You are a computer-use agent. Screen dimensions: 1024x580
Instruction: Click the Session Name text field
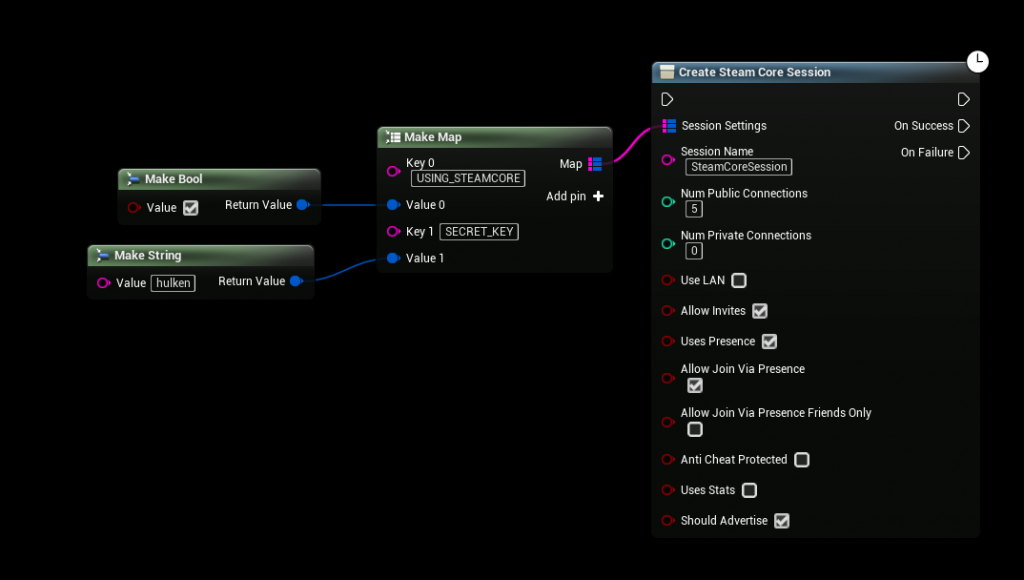click(x=738, y=167)
